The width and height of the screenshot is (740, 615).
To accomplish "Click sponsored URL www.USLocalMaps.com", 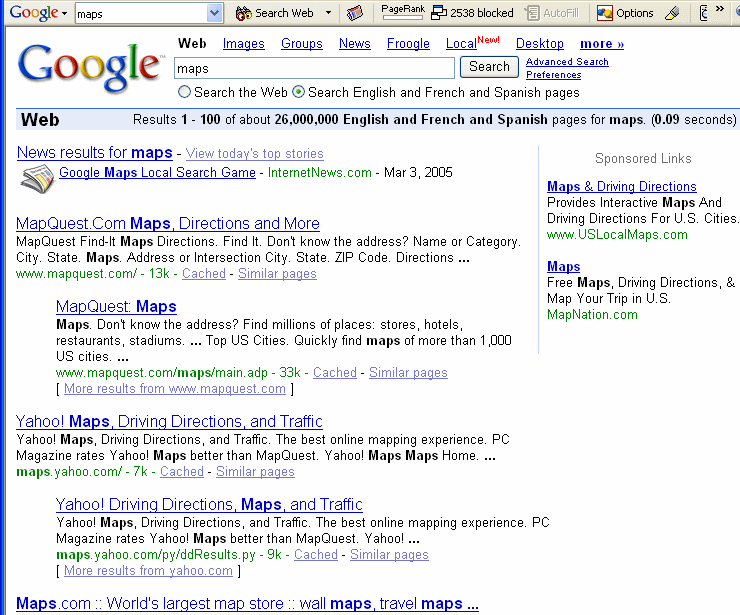I will click(617, 235).
